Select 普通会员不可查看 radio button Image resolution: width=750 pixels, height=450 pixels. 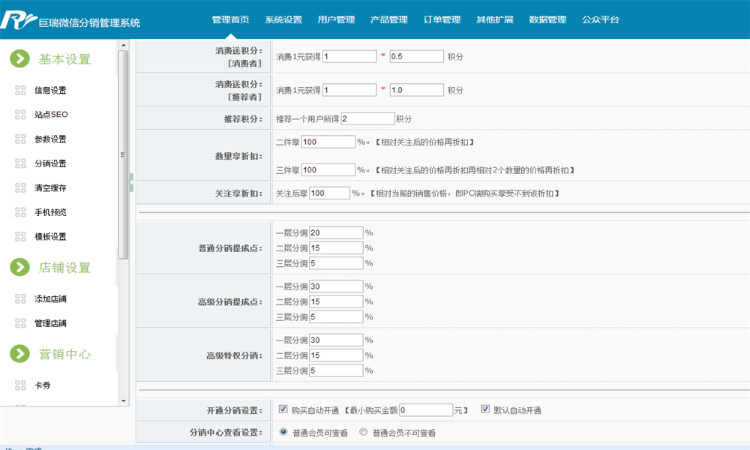tap(364, 432)
